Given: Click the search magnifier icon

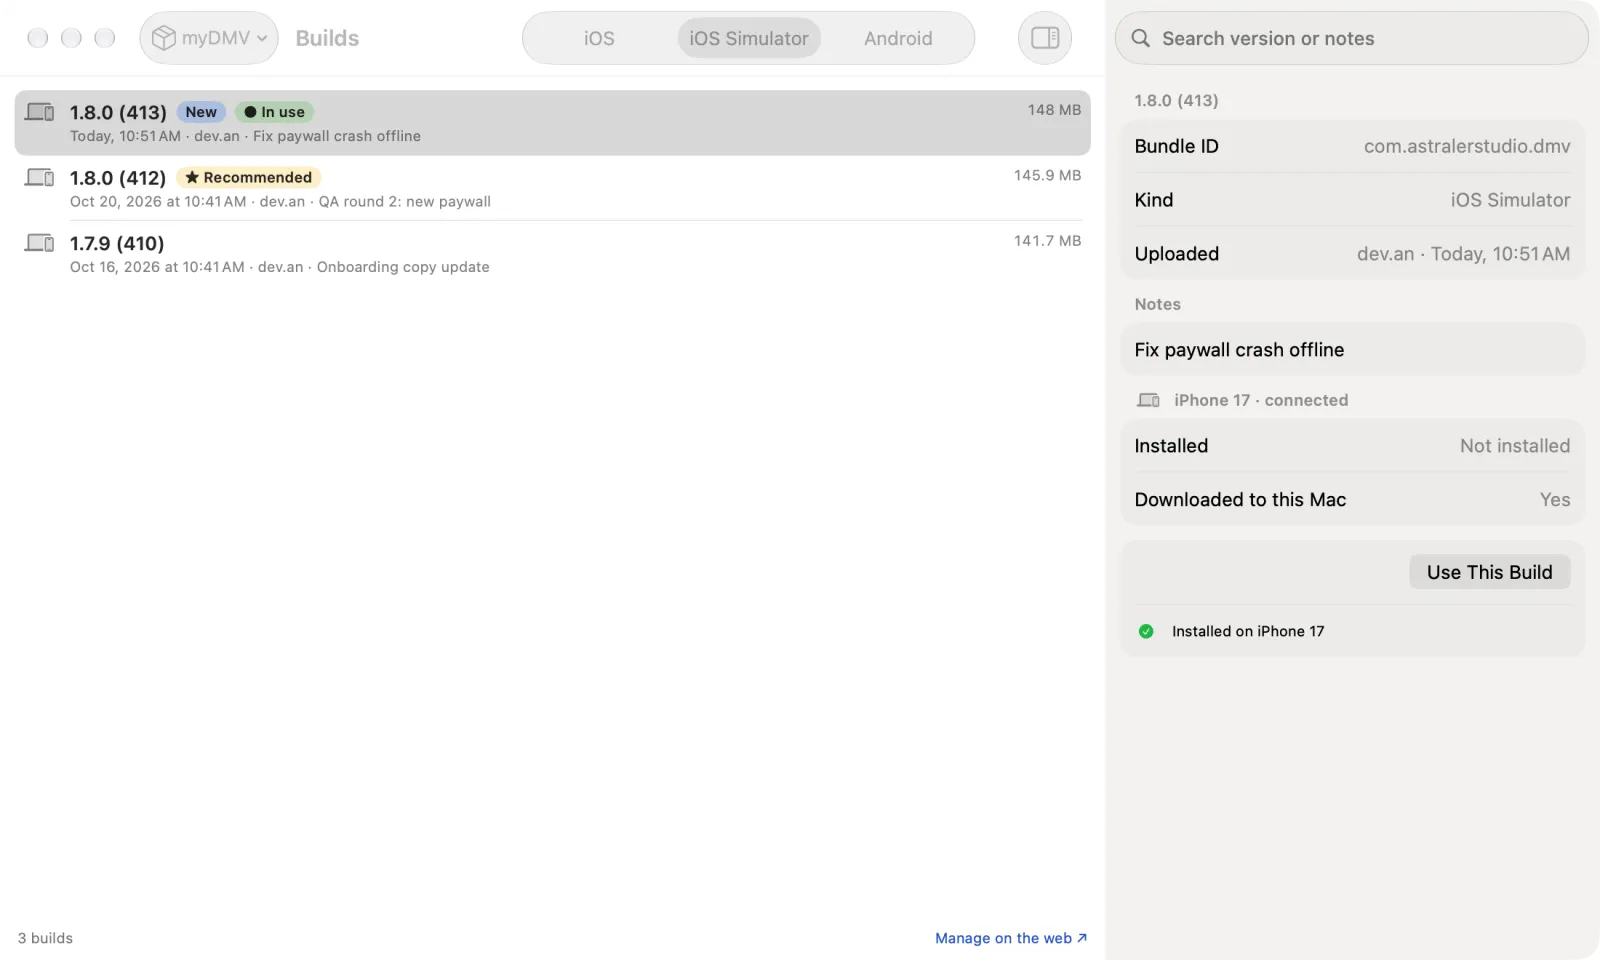Looking at the screenshot, I should 1140,38.
